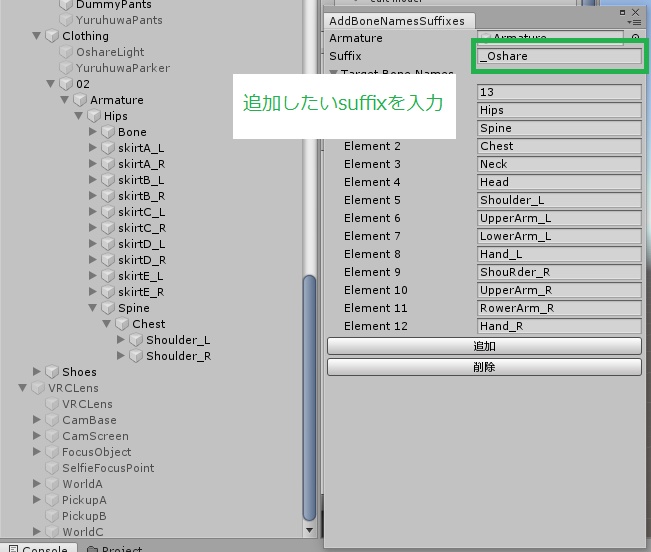Edit the Element 5 field Shoulder_L
The height and width of the screenshot is (552, 651).
pos(559,200)
